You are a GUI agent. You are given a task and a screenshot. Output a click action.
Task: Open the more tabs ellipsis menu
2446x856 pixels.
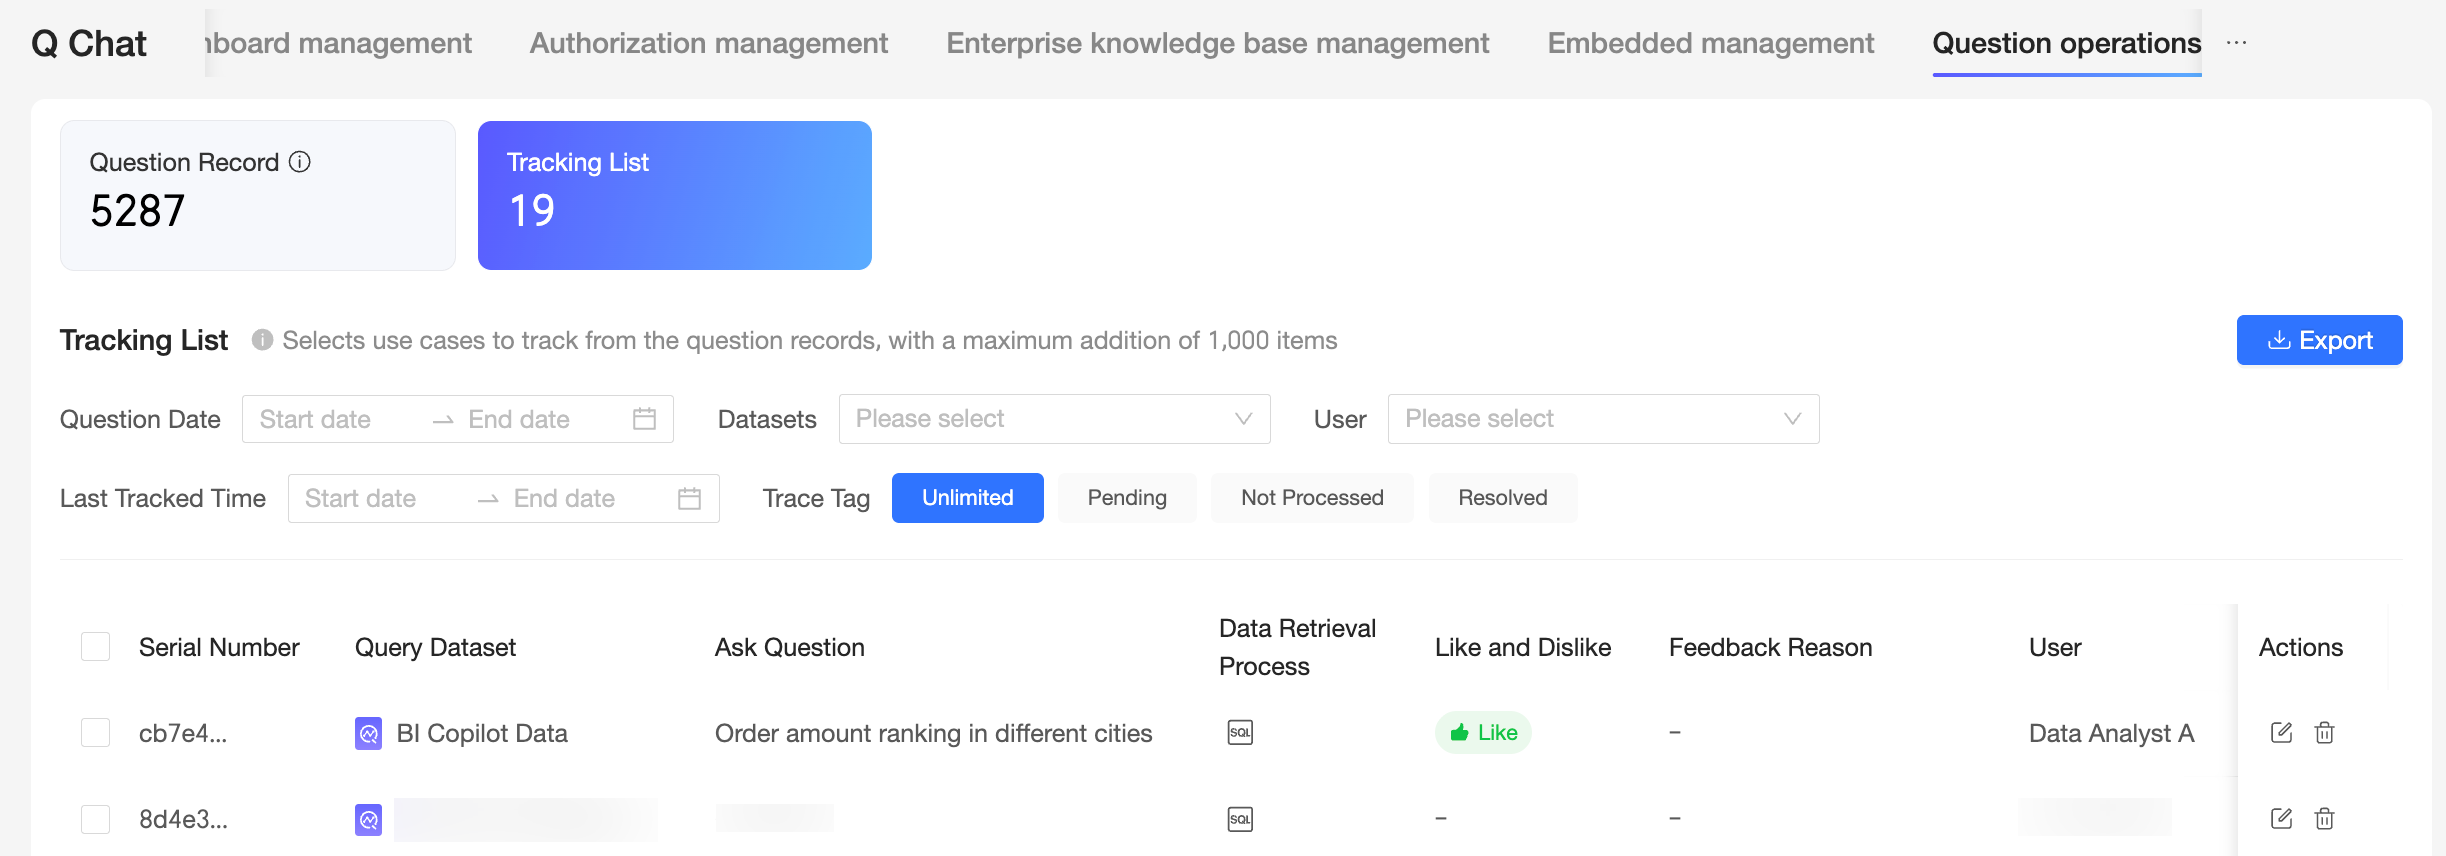[x=2237, y=43]
